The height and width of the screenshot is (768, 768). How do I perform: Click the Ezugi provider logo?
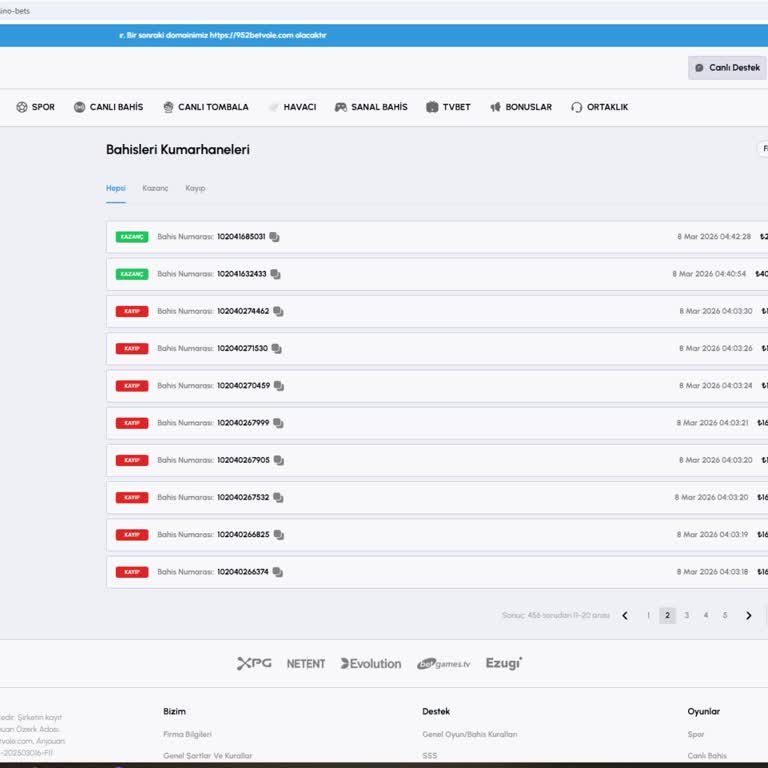(504, 663)
